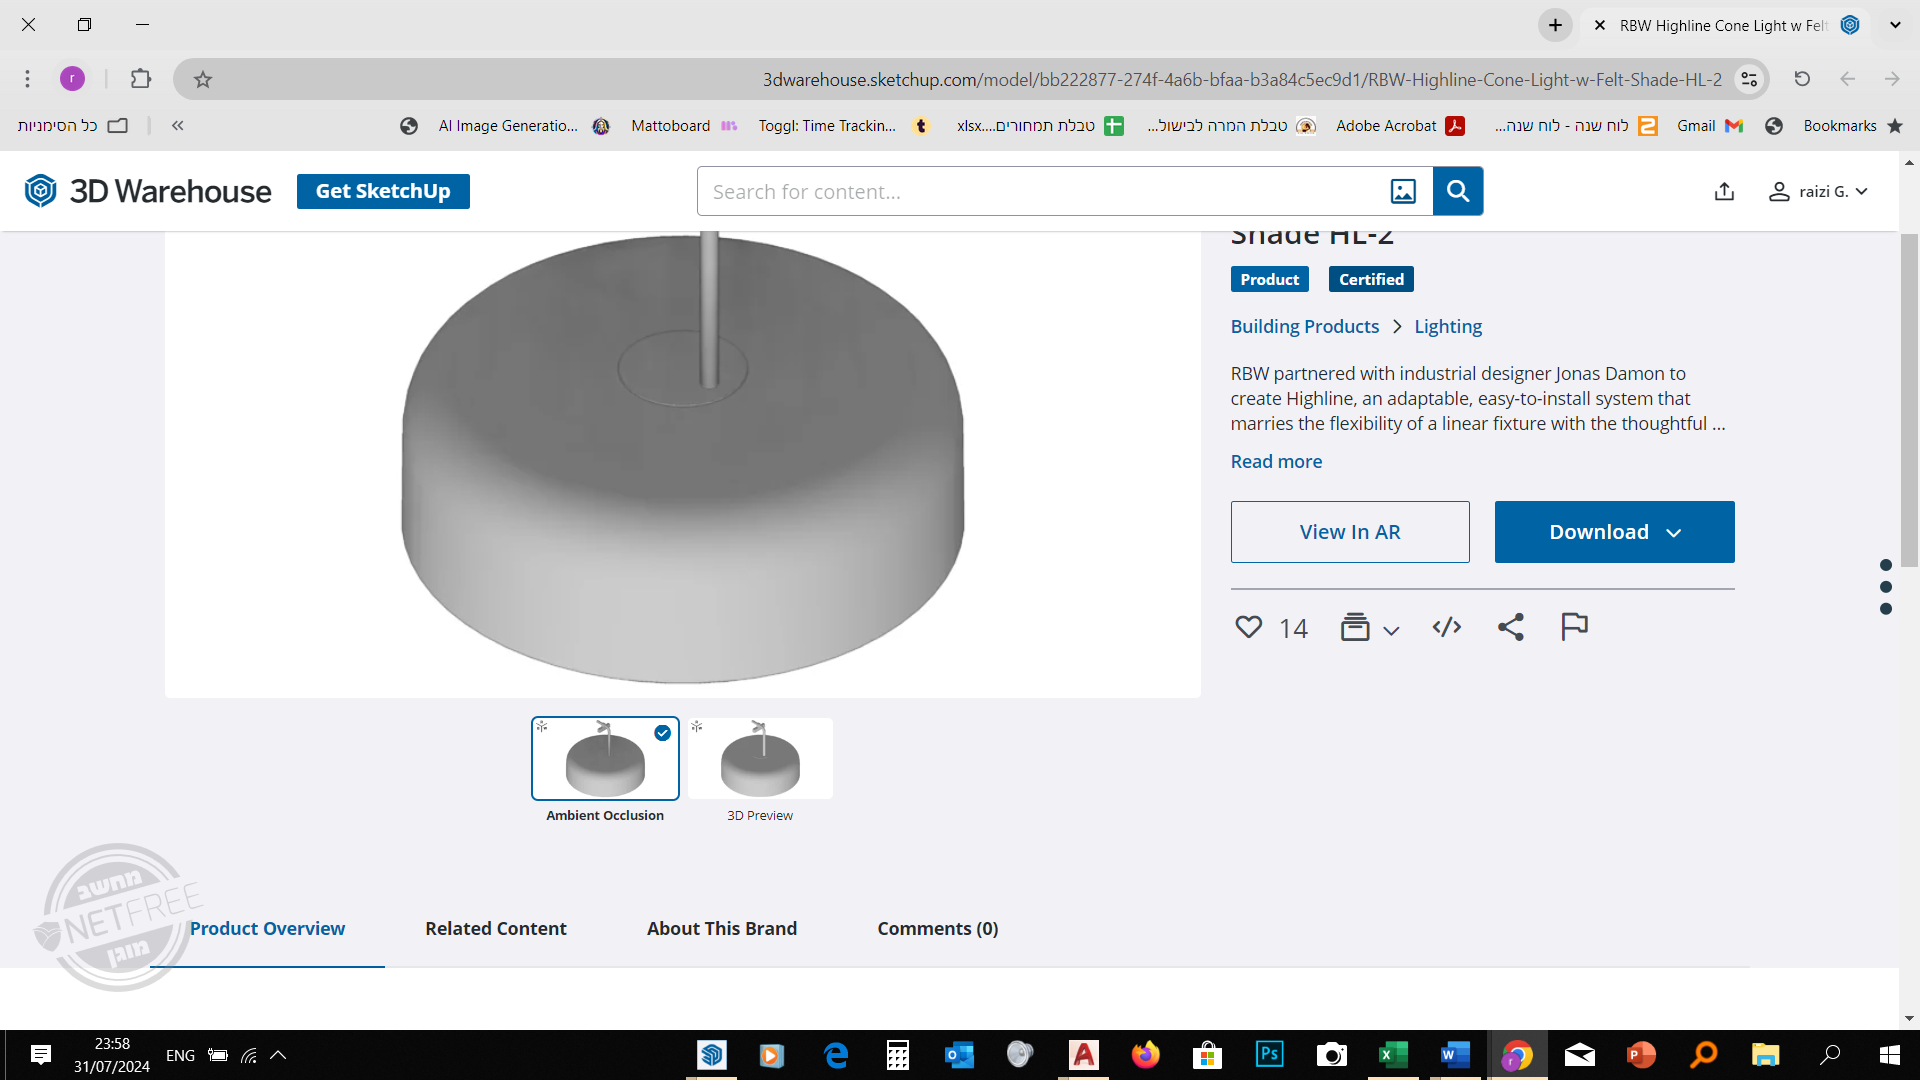Bookmark page with the star icon
Screen dimensions: 1920x1080
click(203, 79)
